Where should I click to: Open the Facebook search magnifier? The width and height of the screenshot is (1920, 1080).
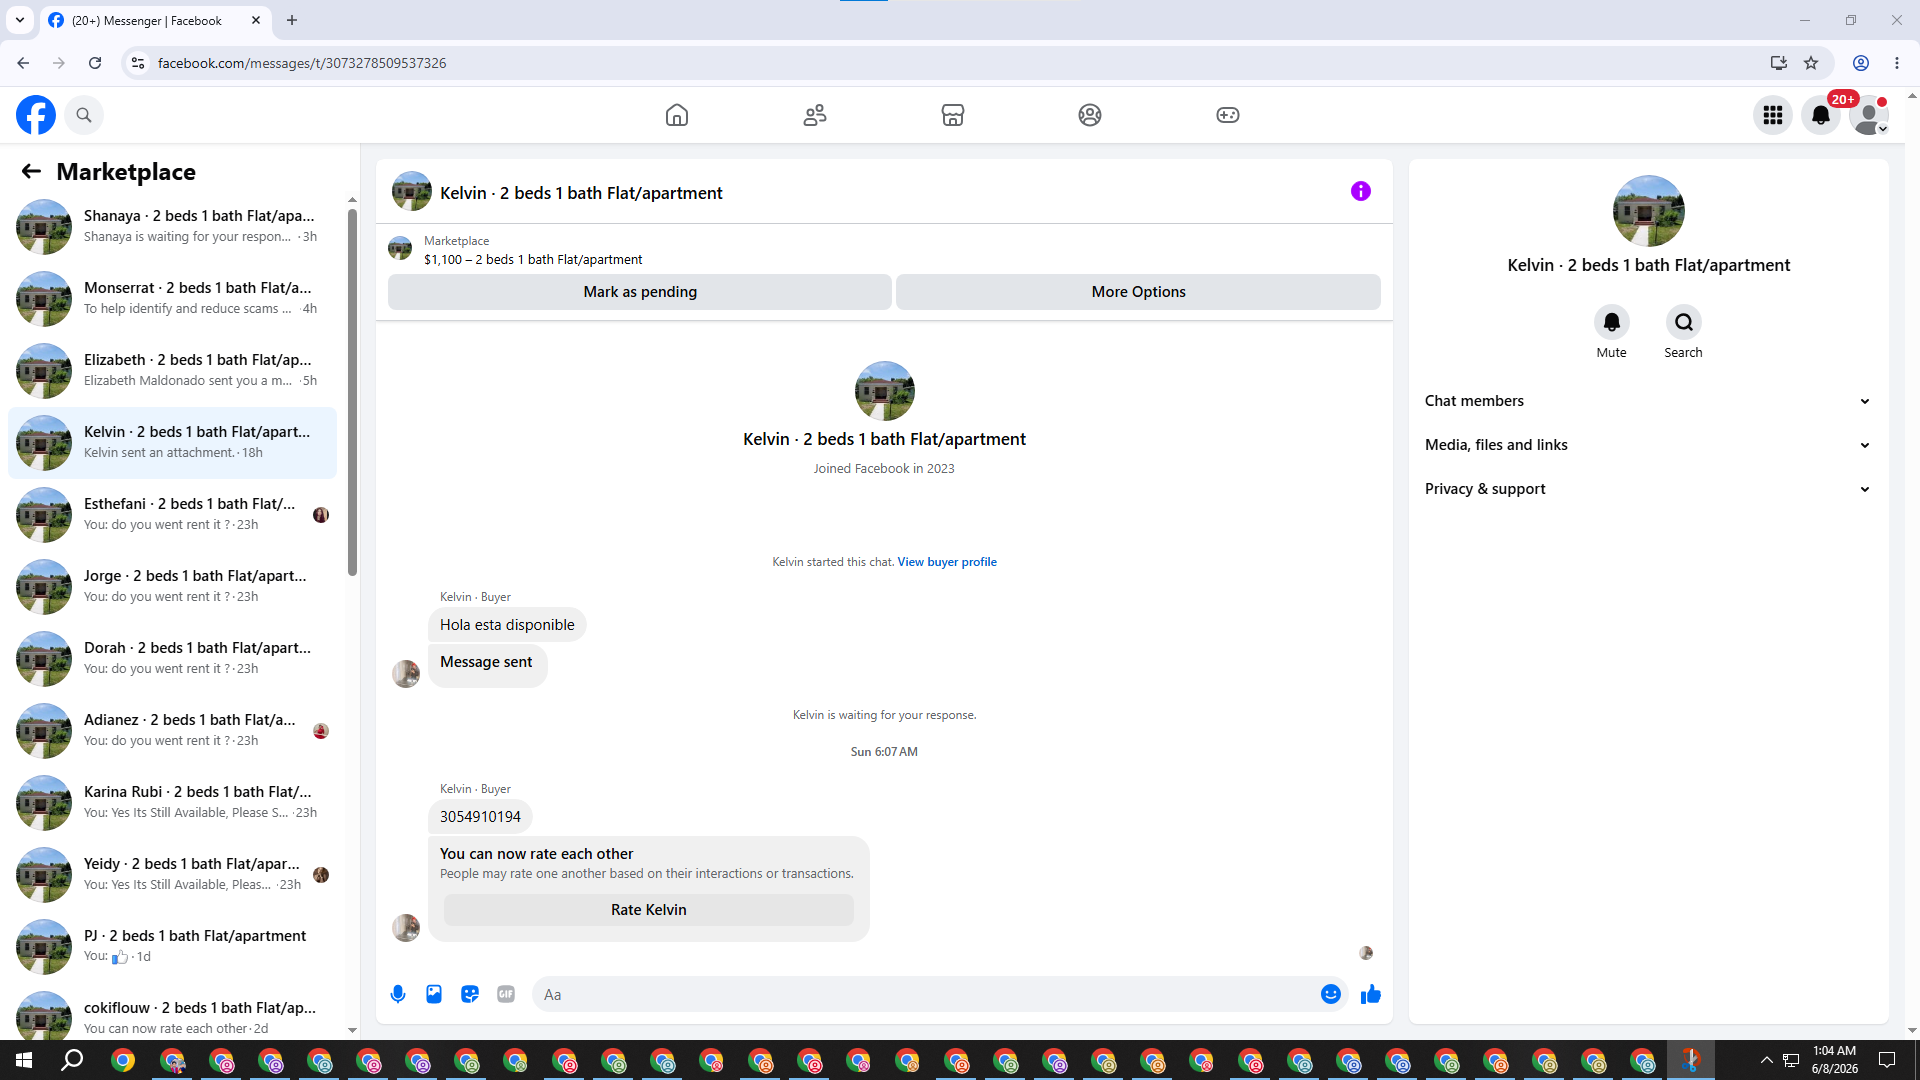coord(84,115)
